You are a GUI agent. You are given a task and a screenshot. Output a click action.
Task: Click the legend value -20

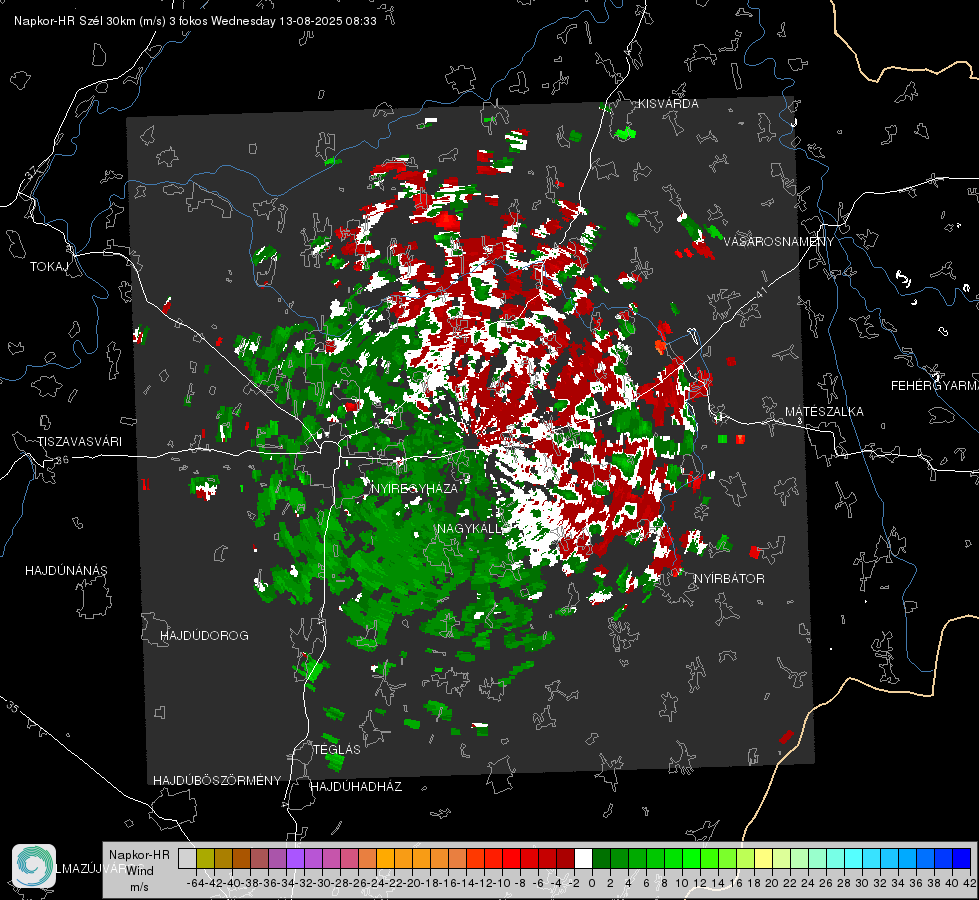pos(410,883)
